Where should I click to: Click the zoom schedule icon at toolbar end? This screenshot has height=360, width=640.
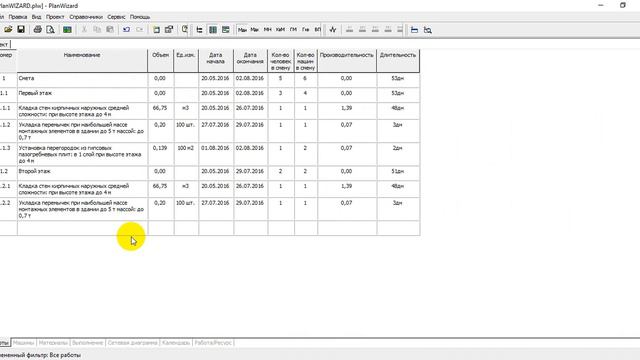click(427, 30)
